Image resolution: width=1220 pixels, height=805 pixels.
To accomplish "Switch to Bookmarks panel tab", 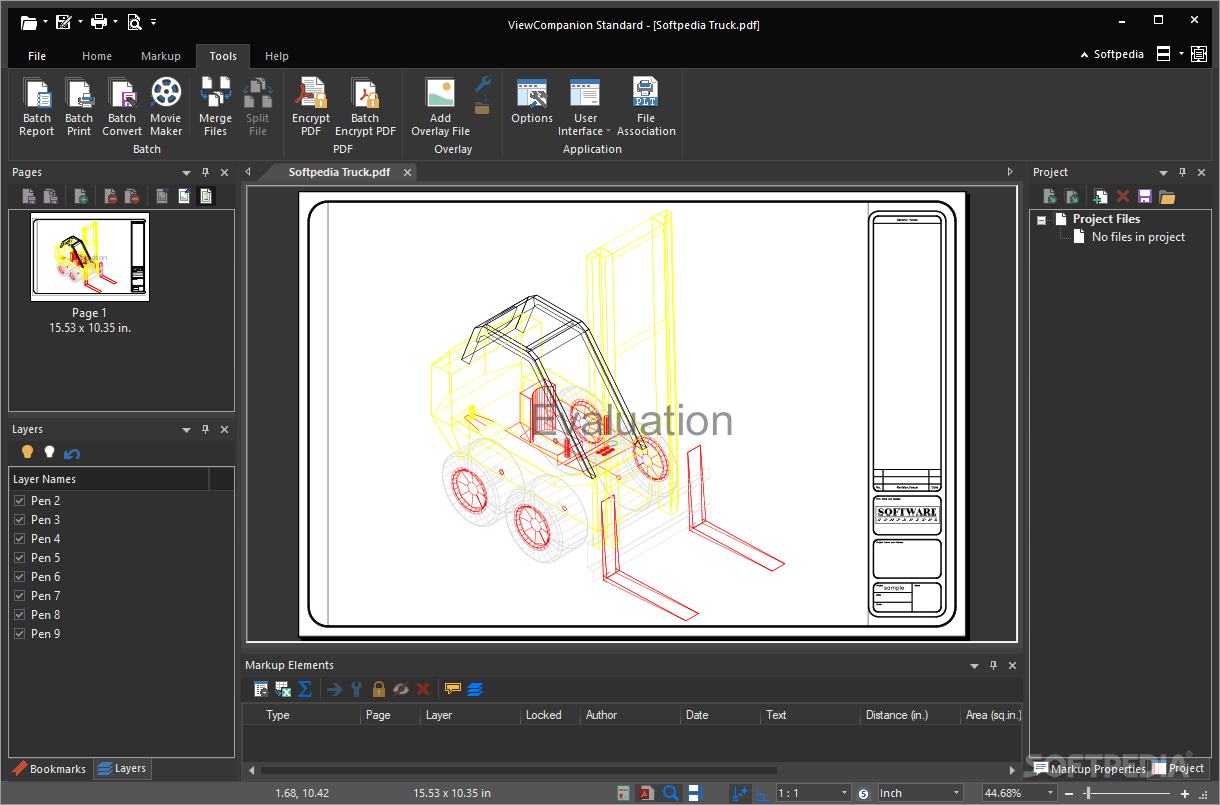I will 50,769.
